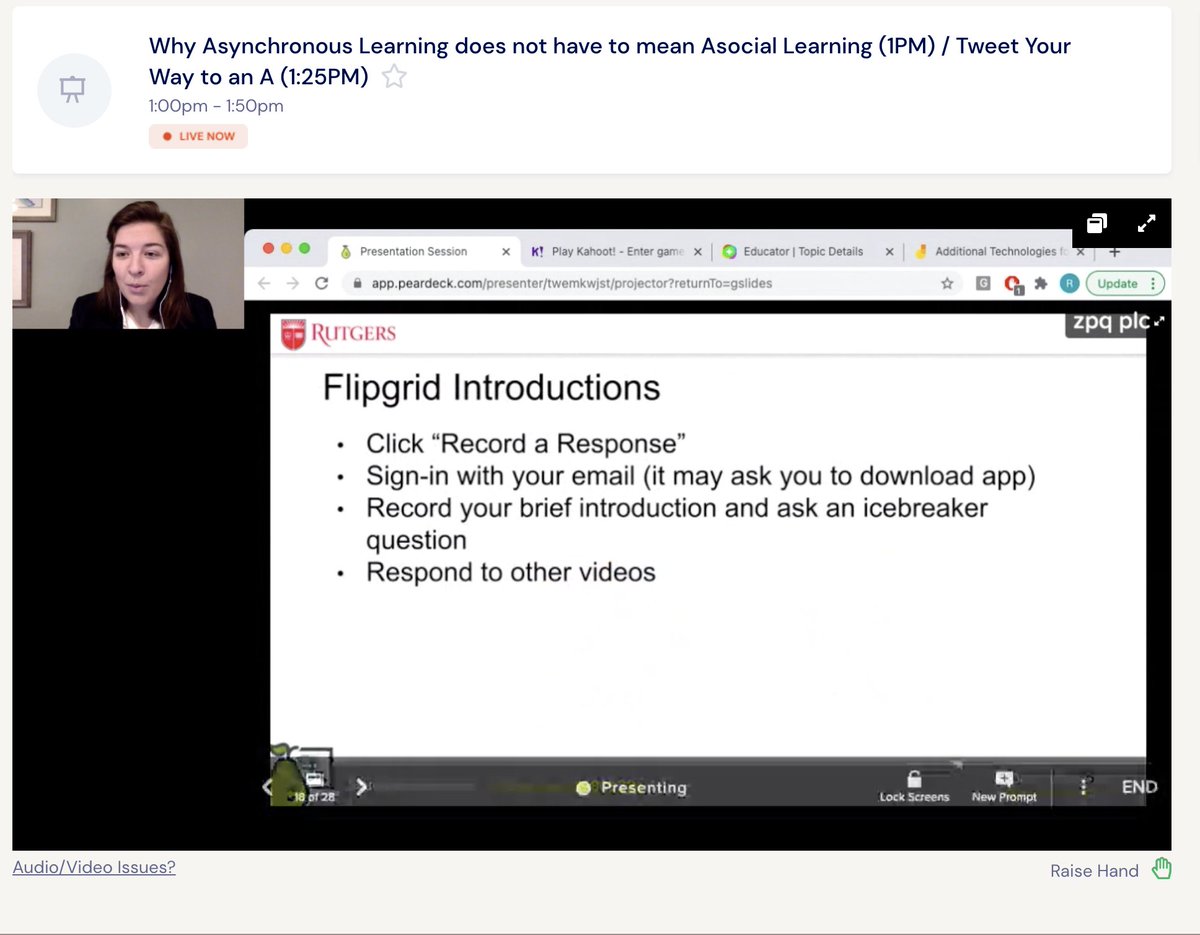Click the Presenting status indicator
The width and height of the screenshot is (1200, 935).
point(632,788)
